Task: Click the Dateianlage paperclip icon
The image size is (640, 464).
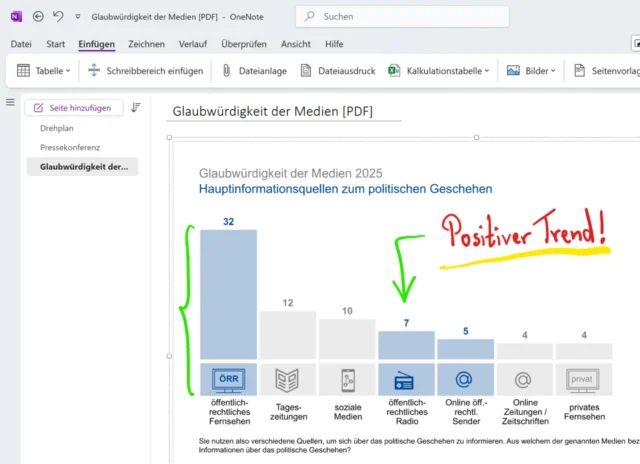Action: tap(227, 71)
